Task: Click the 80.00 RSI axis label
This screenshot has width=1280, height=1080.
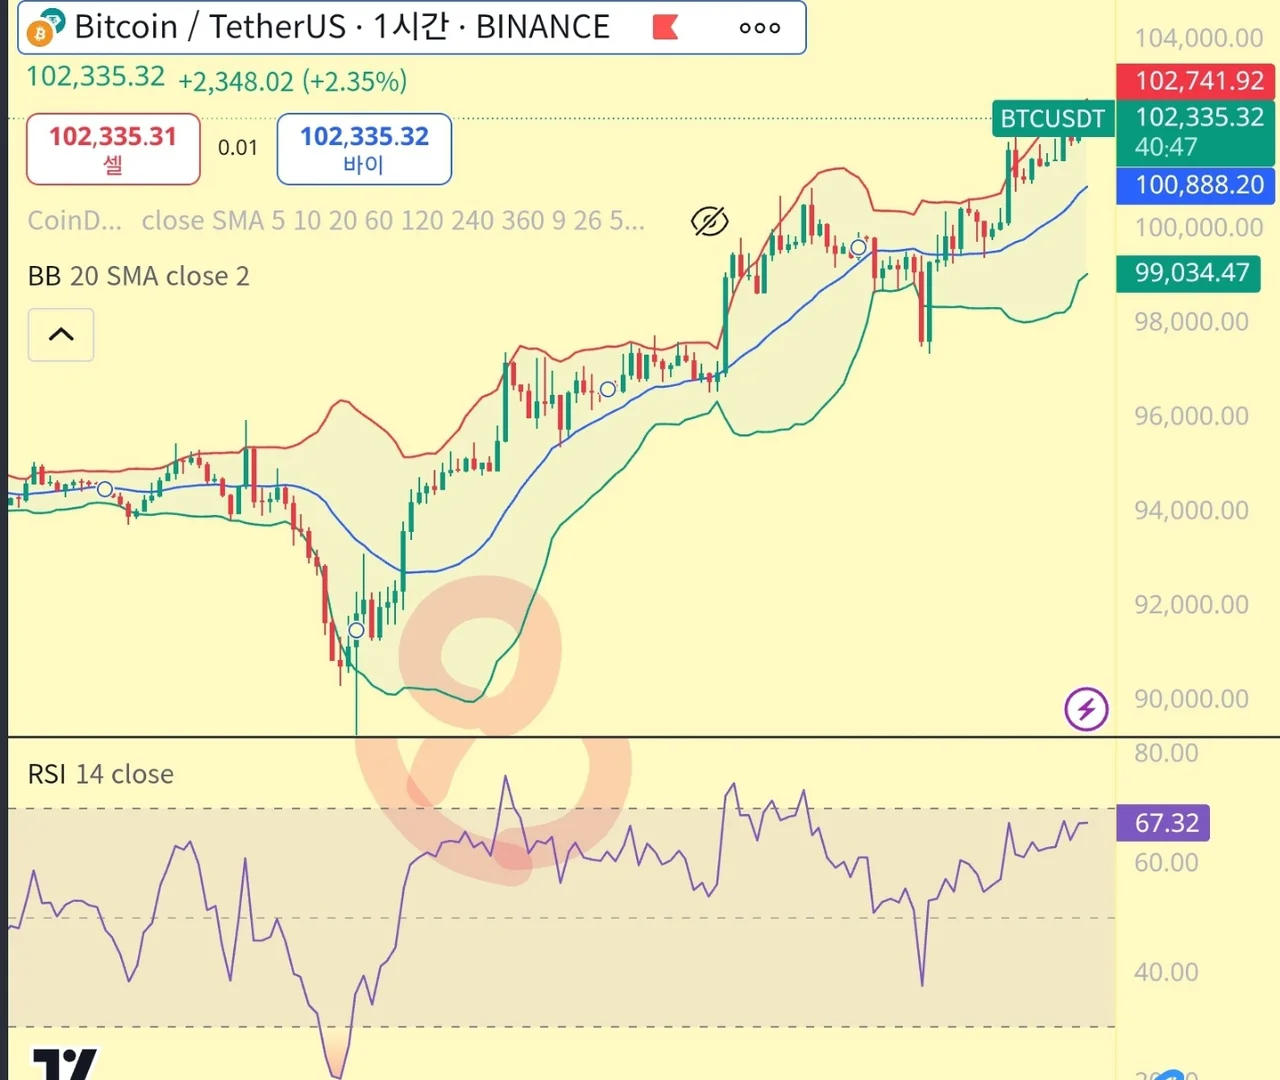Action: pyautogui.click(x=1166, y=753)
